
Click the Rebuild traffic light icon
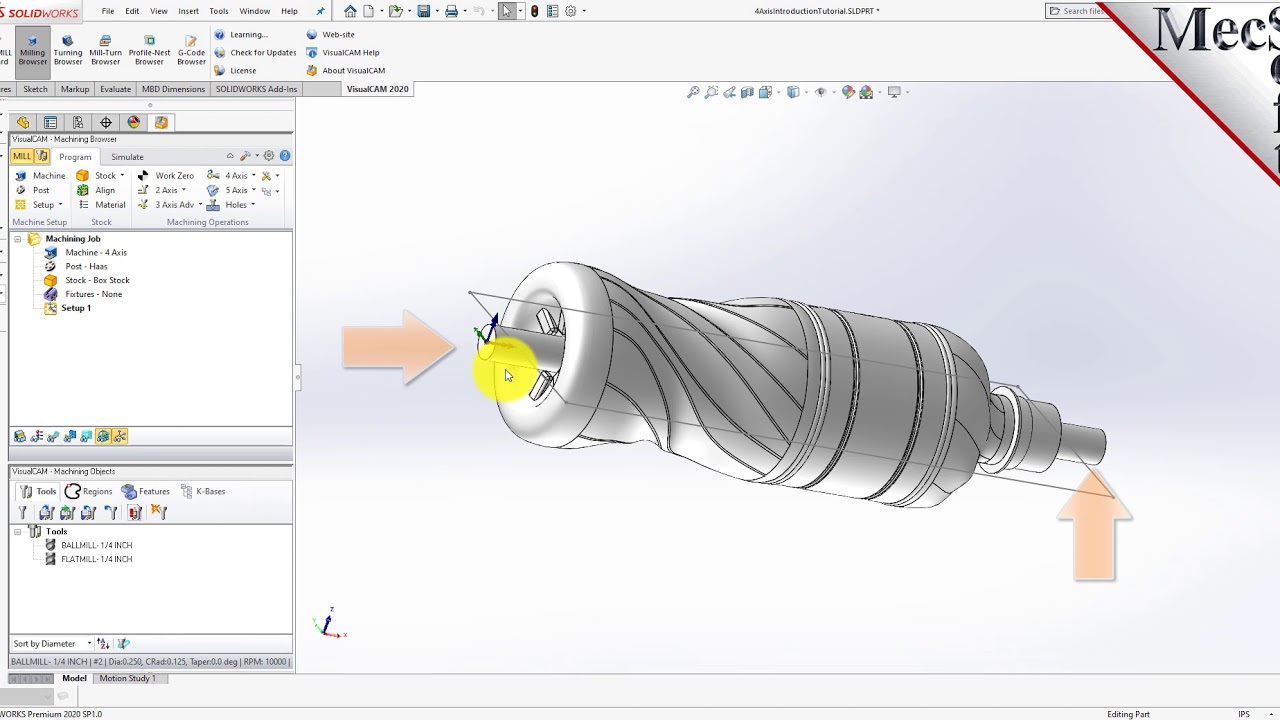[x=535, y=11]
